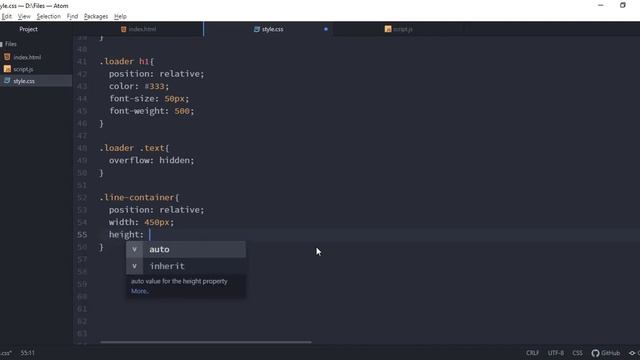Open index.html in the tree view

point(27,57)
